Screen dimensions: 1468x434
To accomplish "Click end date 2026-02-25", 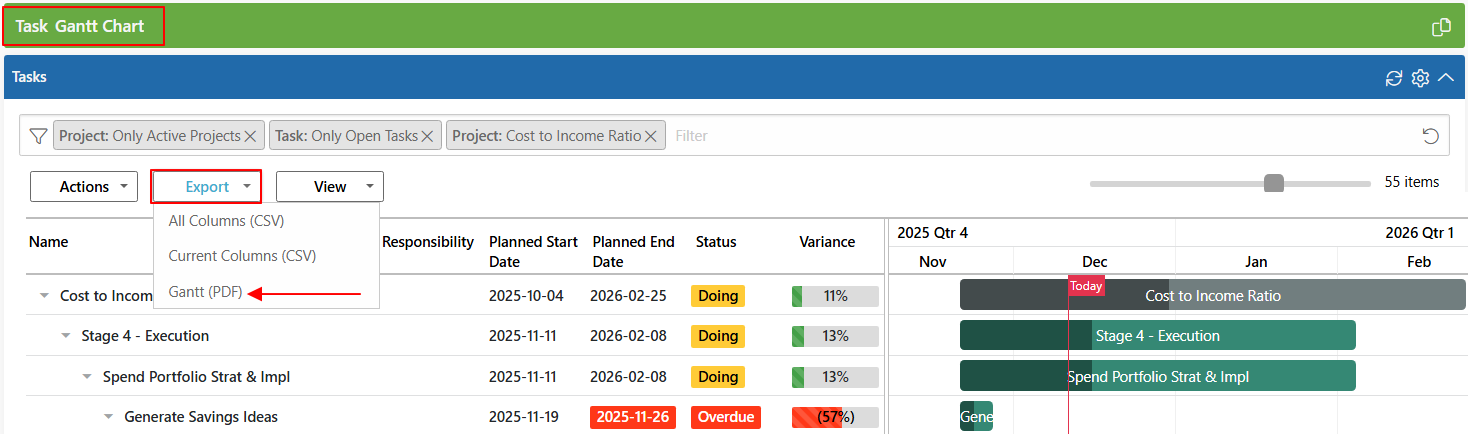I will 629,296.
